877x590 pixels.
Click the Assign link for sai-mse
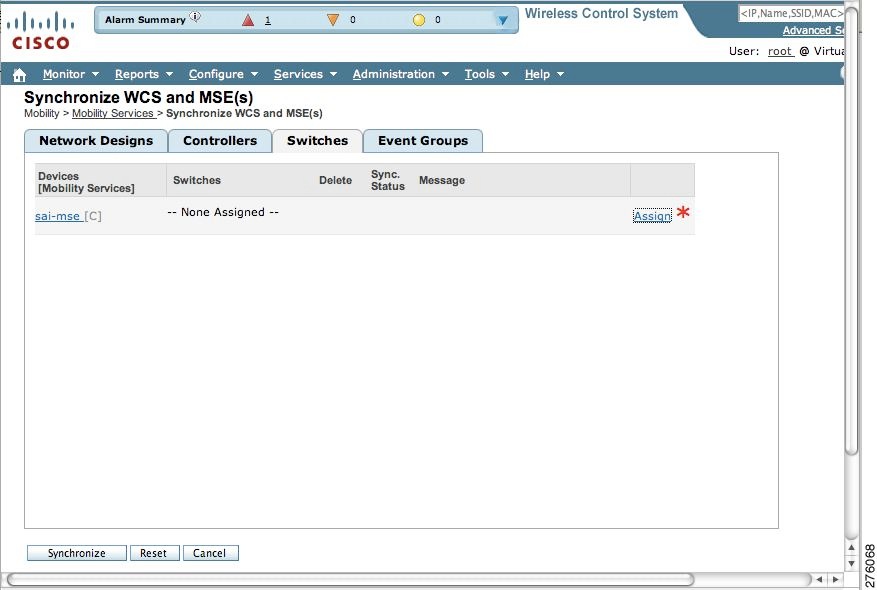pyautogui.click(x=652, y=216)
